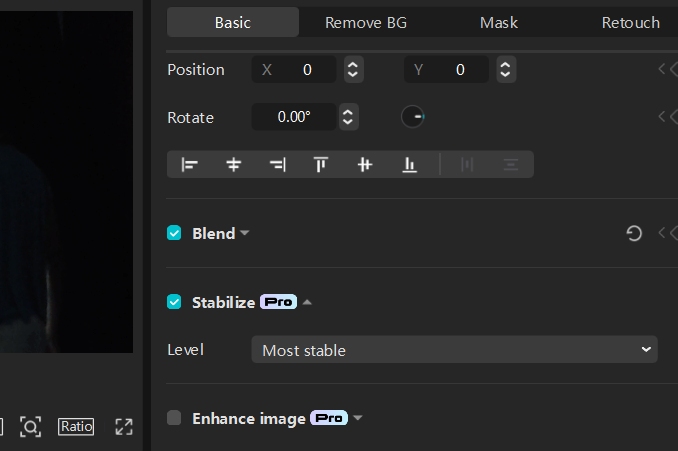The height and width of the screenshot is (451, 678).
Task: Enable the Enhance image checkbox
Action: [174, 418]
